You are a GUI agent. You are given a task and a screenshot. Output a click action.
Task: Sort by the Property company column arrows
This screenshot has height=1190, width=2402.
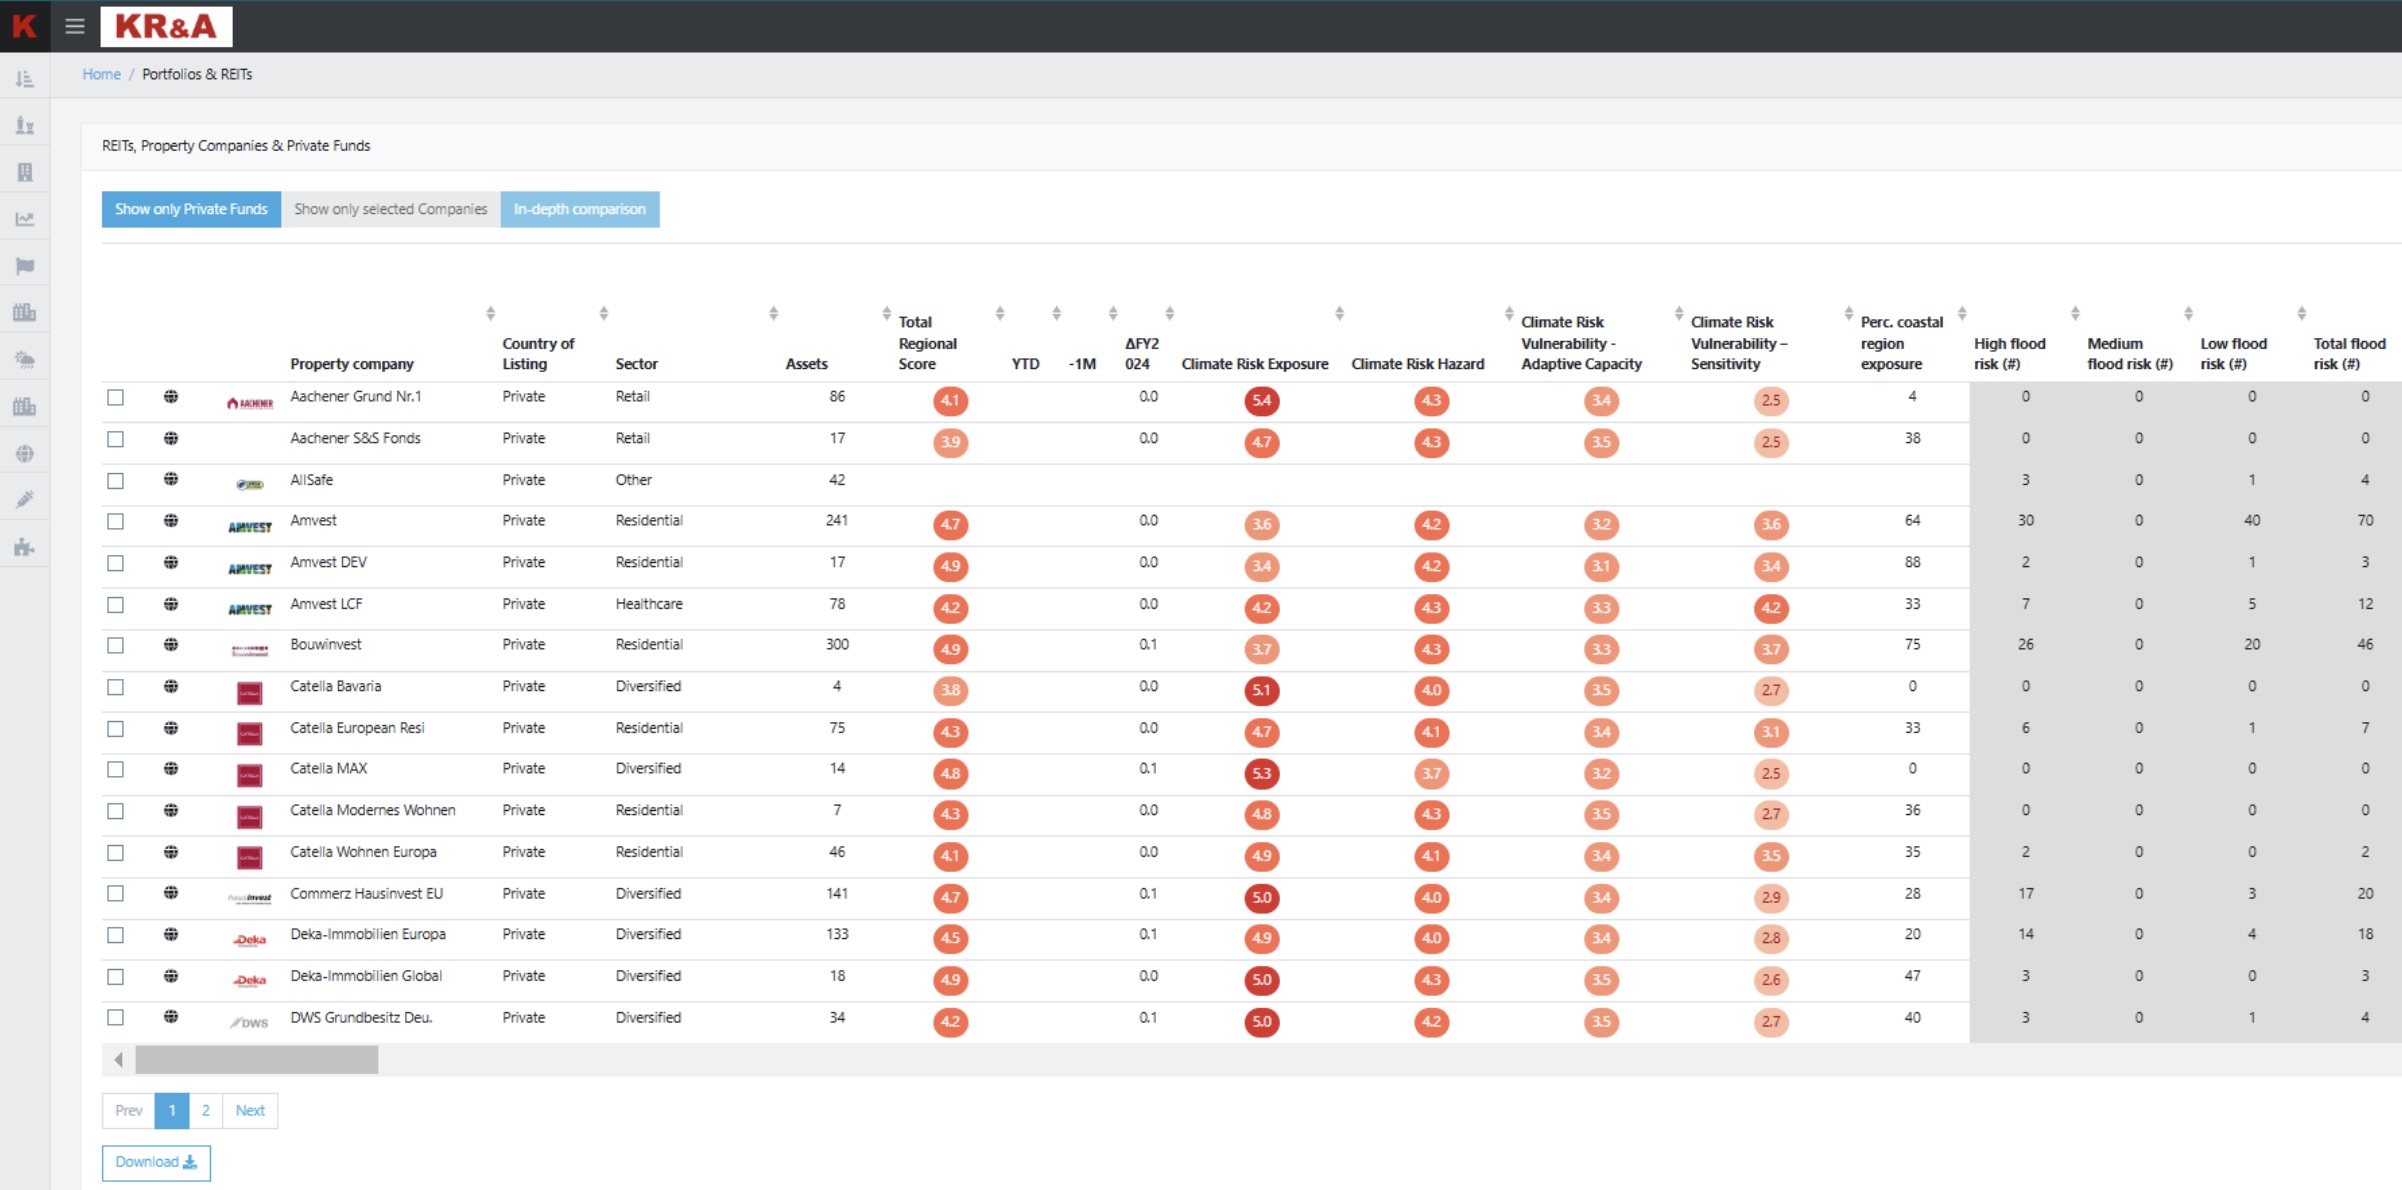(x=490, y=313)
